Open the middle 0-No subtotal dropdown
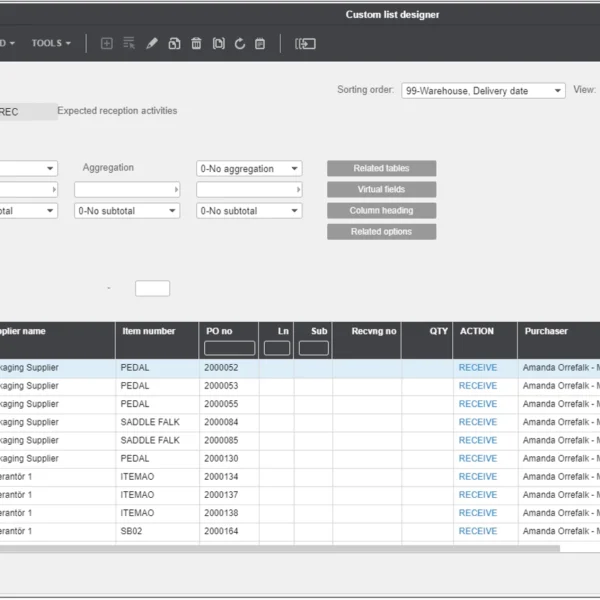This screenshot has width=600, height=600. [x=127, y=211]
